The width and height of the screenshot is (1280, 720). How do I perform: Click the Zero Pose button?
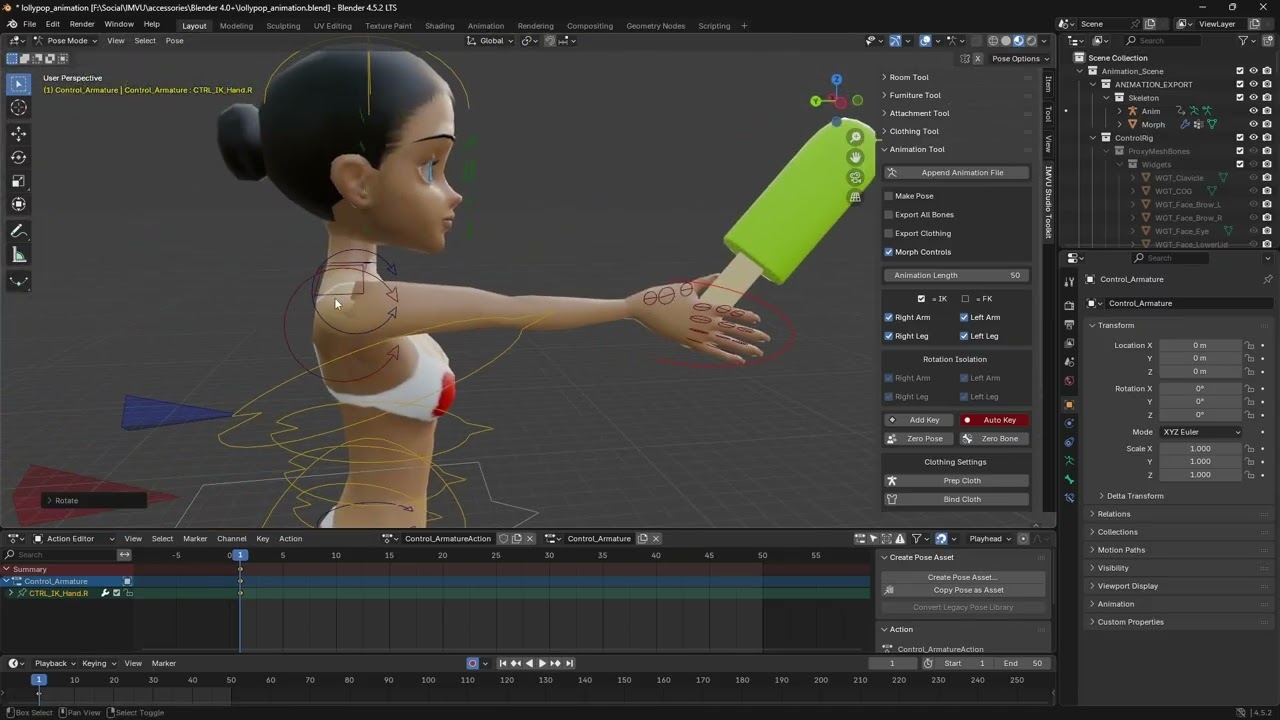tap(920, 439)
